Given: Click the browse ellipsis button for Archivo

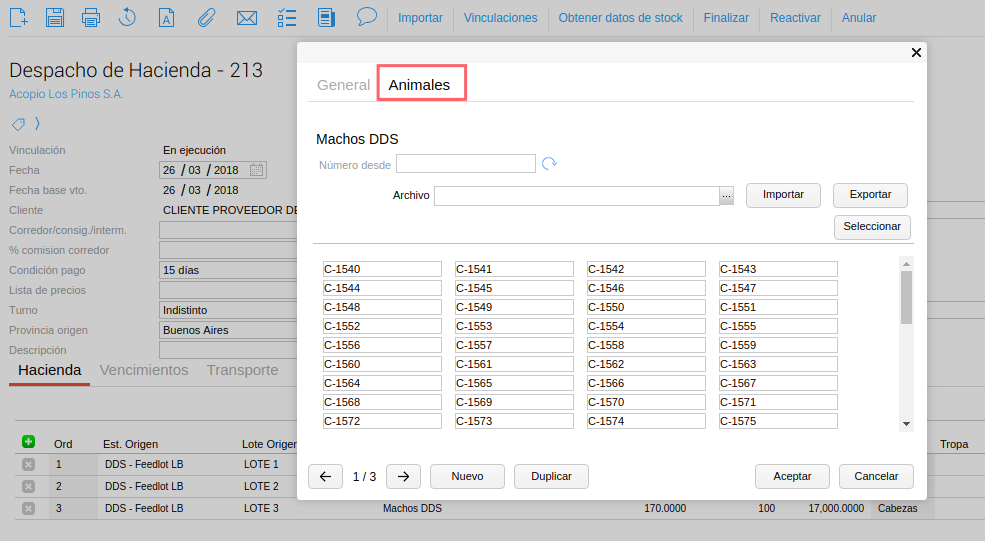Looking at the screenshot, I should 727,196.
